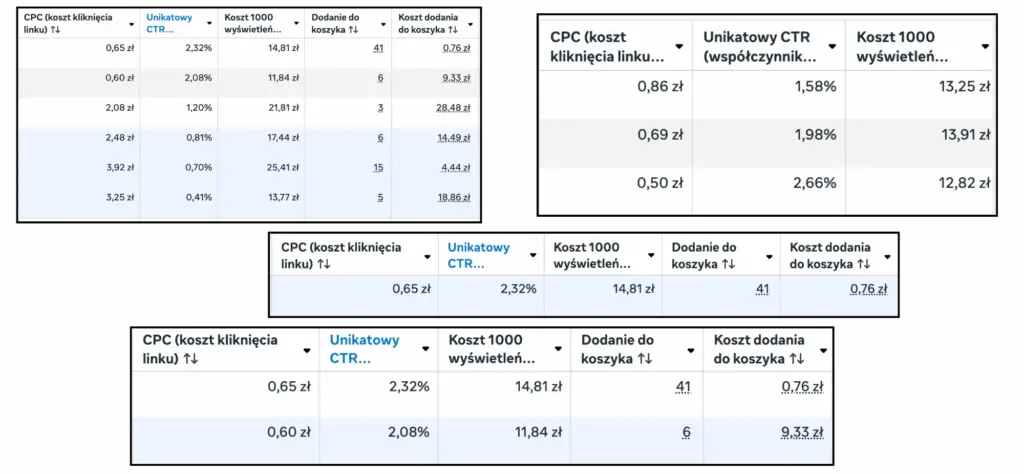The image size is (1024, 474).
Task: Click caret icon on Dodanie do koszyka in single-row table
Action: [768, 256]
